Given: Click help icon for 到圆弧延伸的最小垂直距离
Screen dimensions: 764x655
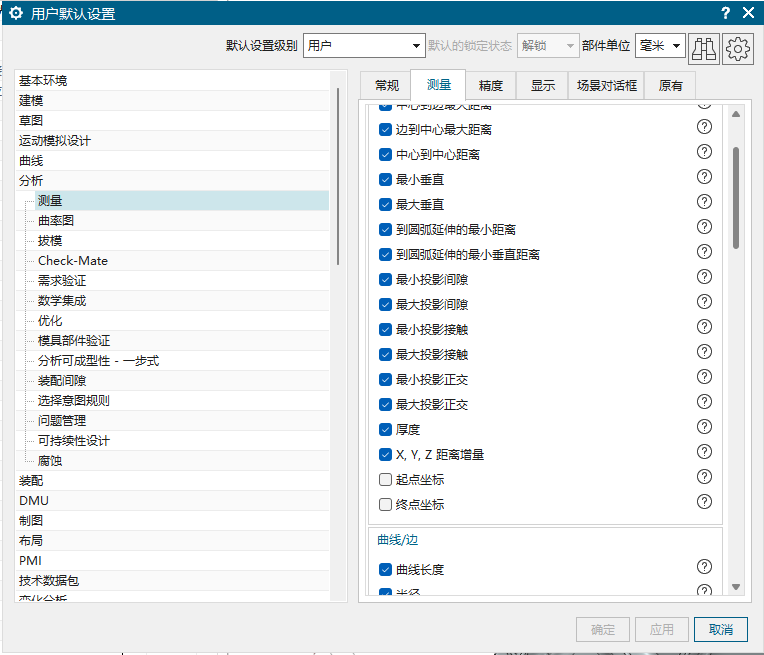Looking at the screenshot, I should [x=704, y=251].
